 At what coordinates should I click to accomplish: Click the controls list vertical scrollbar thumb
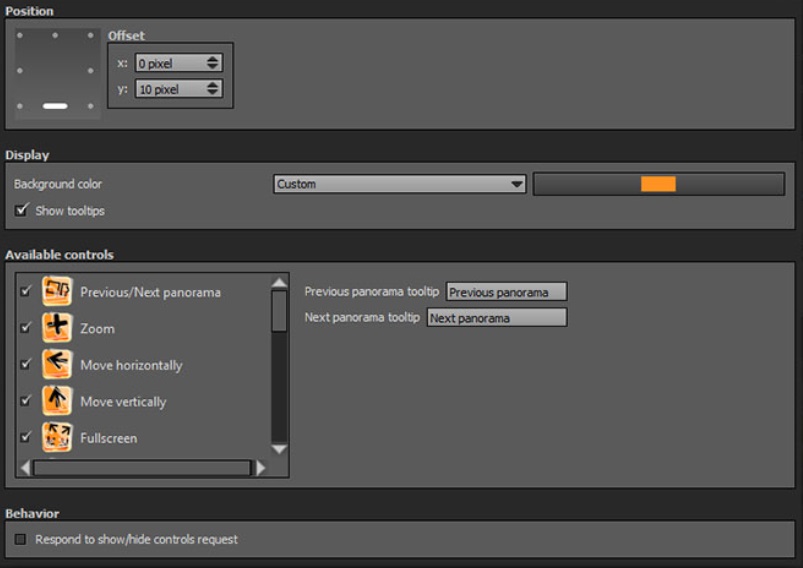click(279, 311)
